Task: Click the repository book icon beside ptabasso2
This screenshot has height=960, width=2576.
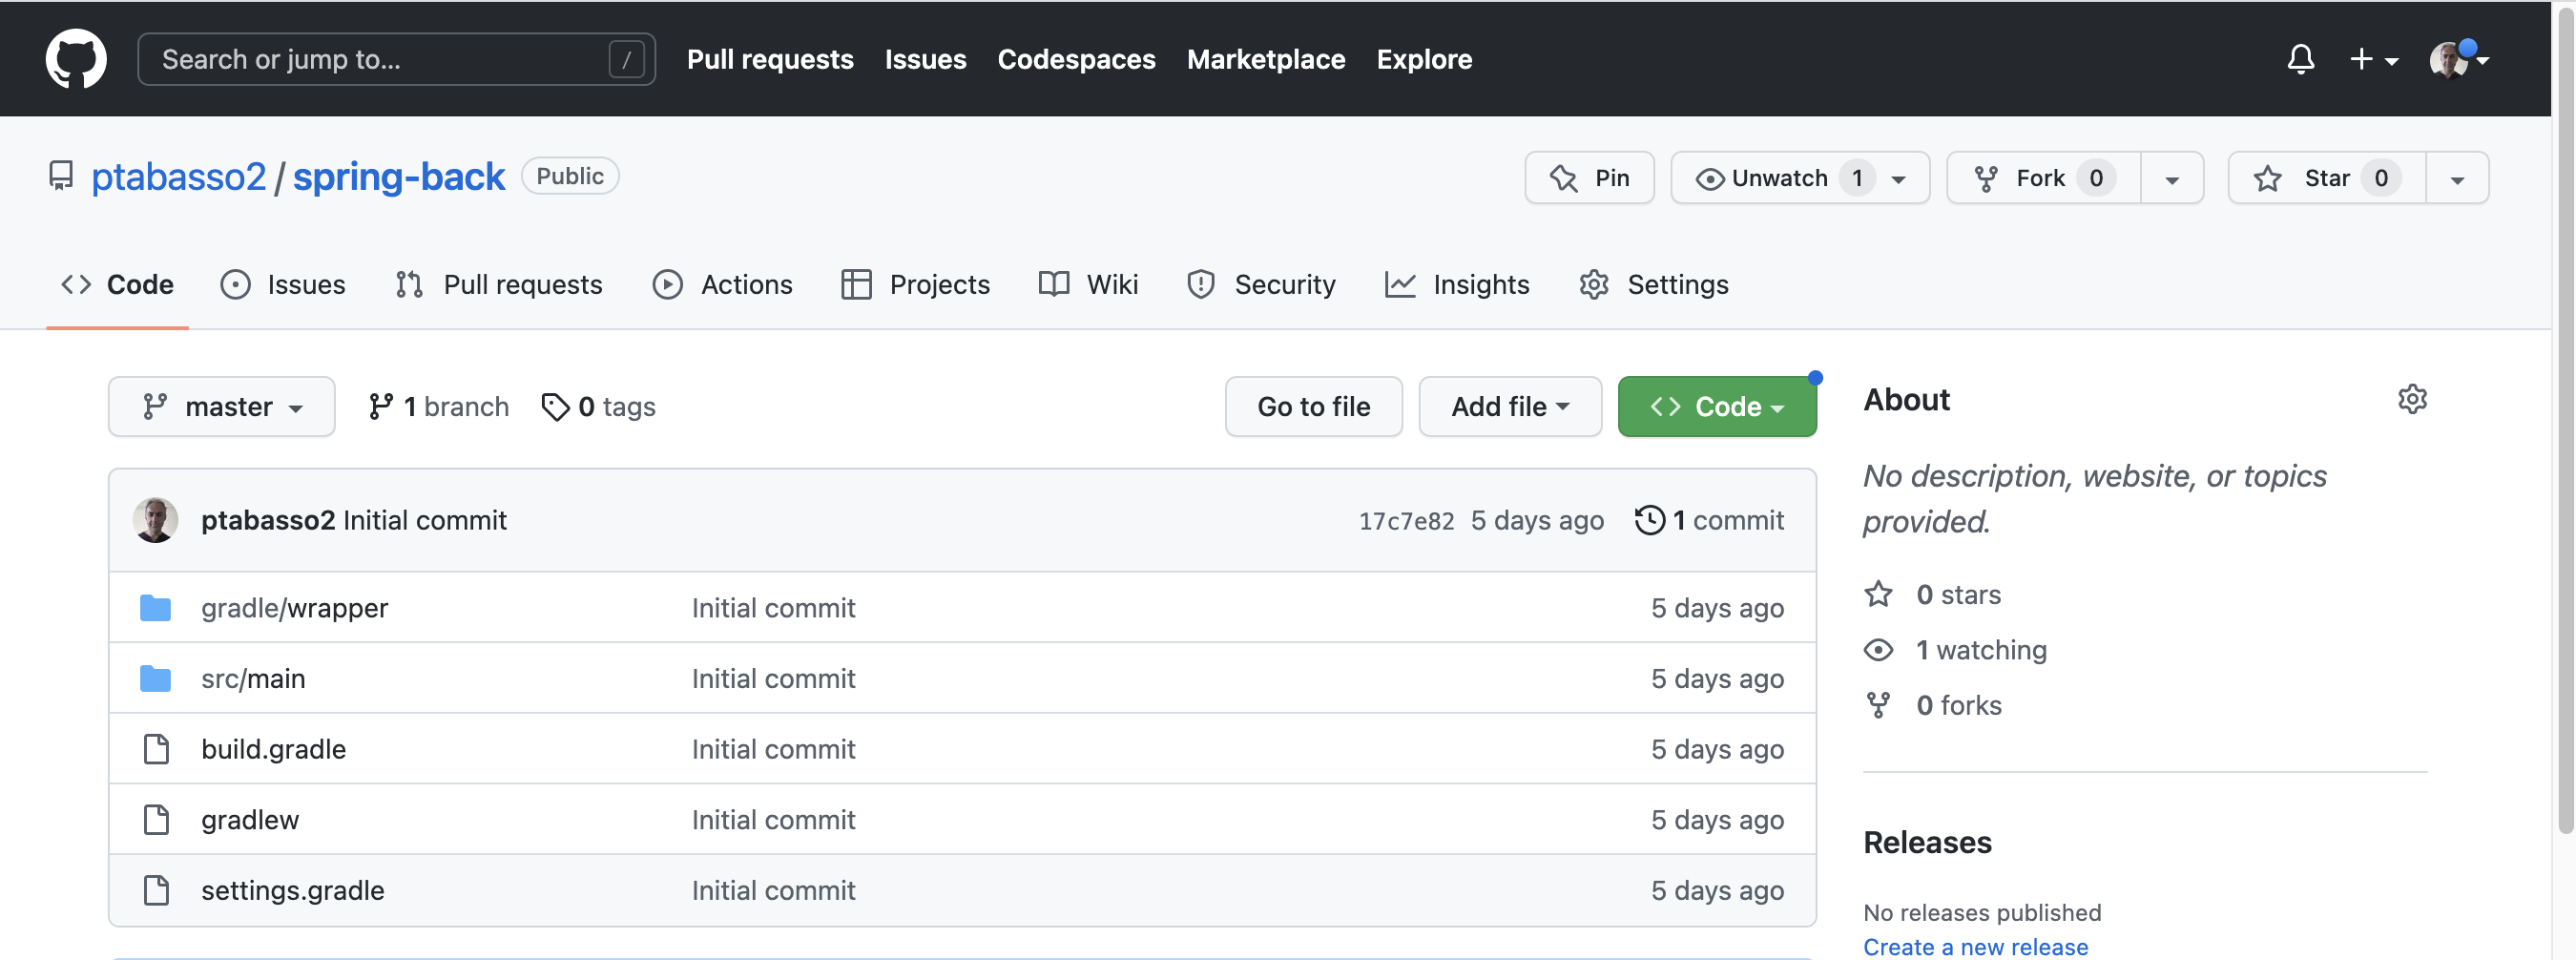Action: pyautogui.click(x=61, y=177)
